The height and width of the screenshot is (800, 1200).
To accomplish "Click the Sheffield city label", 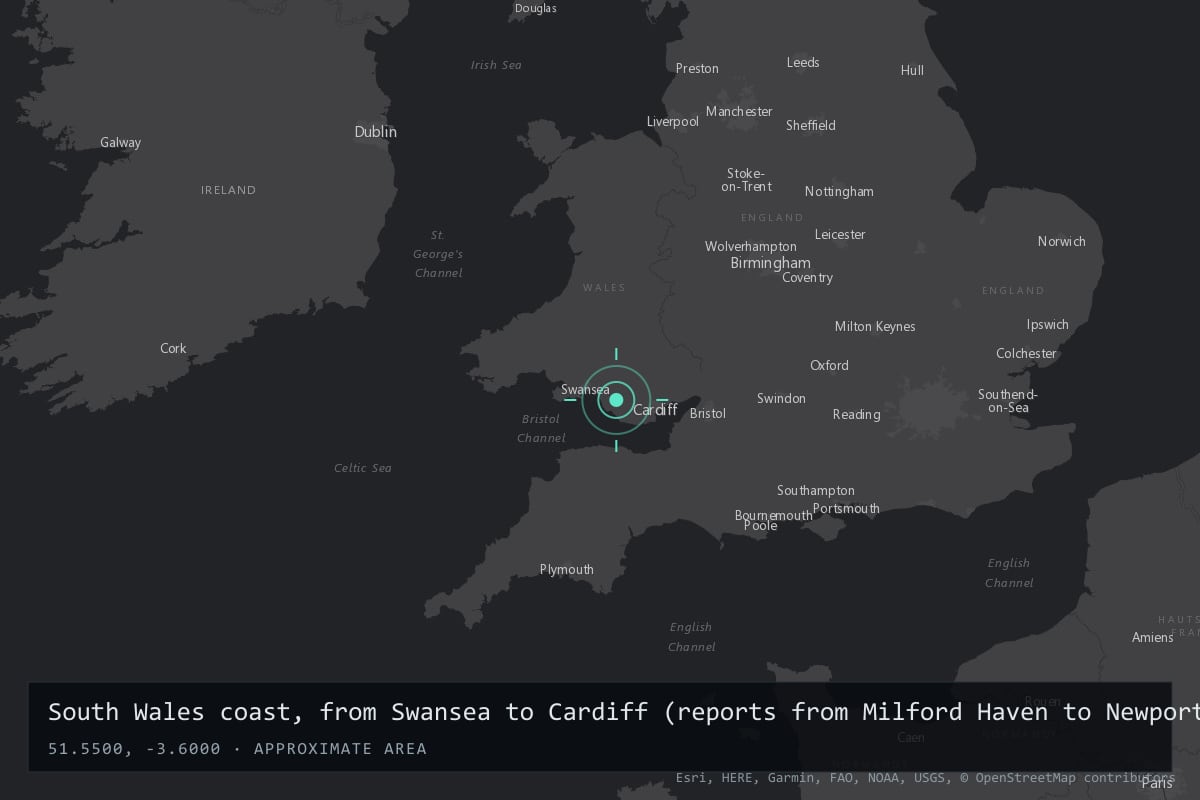I will click(810, 125).
